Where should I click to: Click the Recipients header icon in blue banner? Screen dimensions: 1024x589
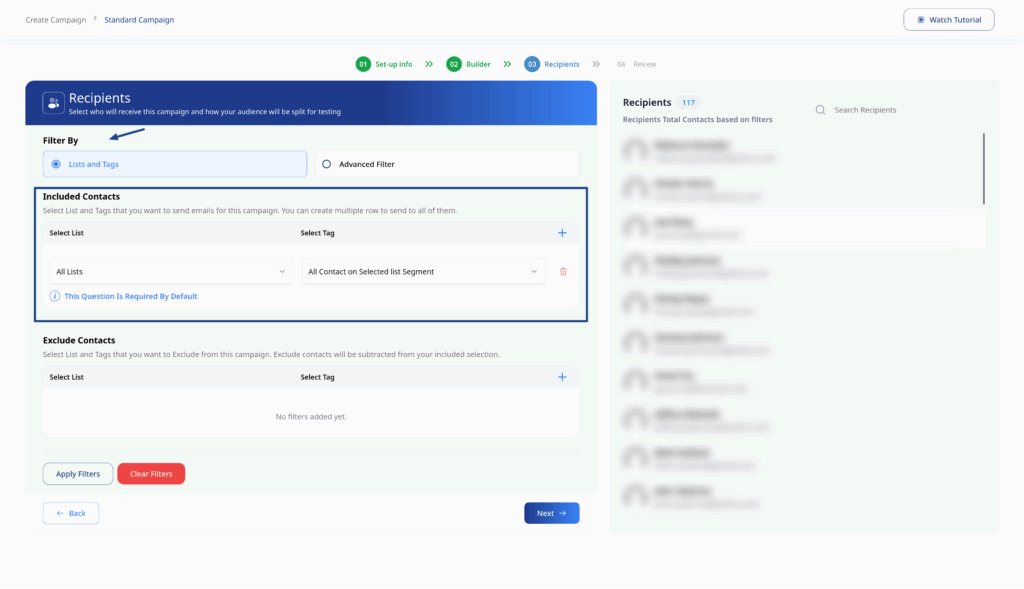pos(53,103)
